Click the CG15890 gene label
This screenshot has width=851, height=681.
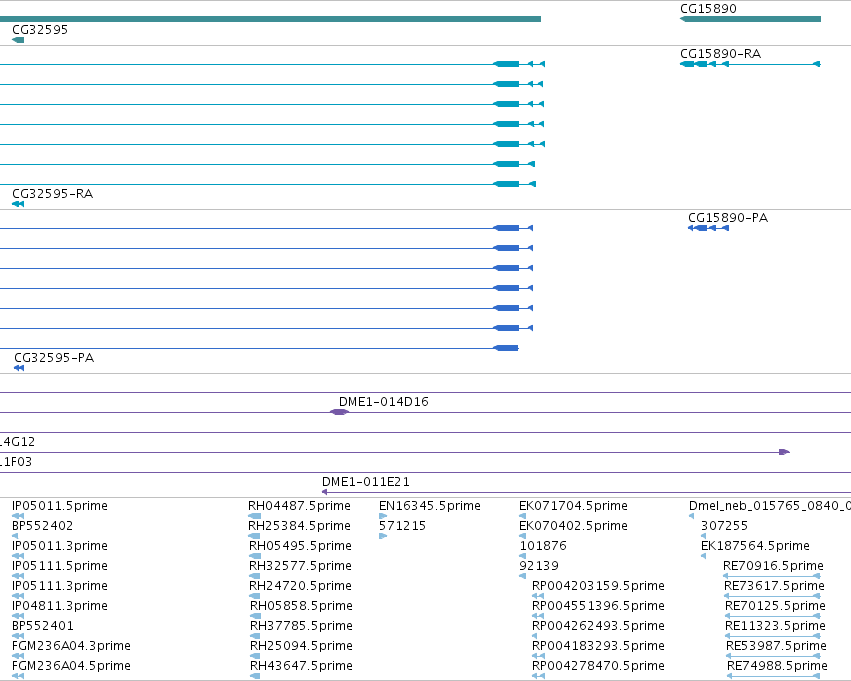pos(708,9)
